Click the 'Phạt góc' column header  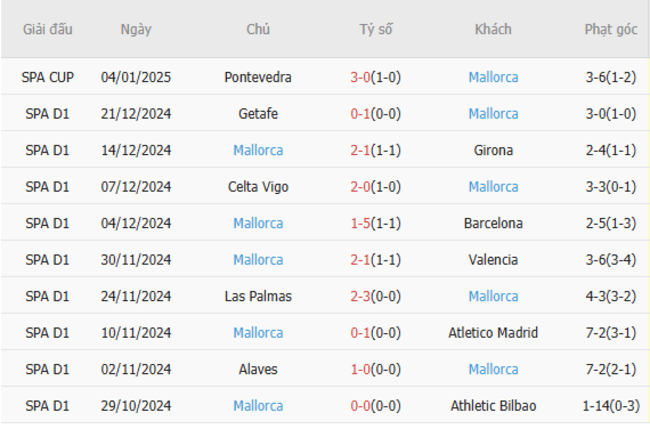click(611, 30)
